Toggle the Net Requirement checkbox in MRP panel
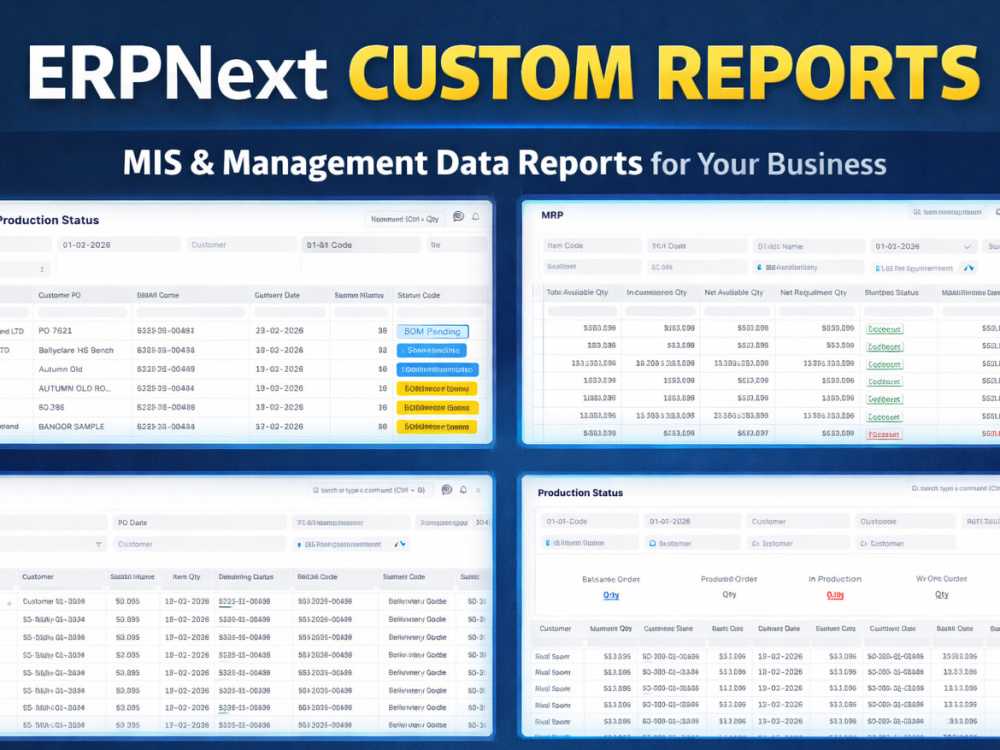Image resolution: width=1000 pixels, height=750 pixels. coord(878,268)
